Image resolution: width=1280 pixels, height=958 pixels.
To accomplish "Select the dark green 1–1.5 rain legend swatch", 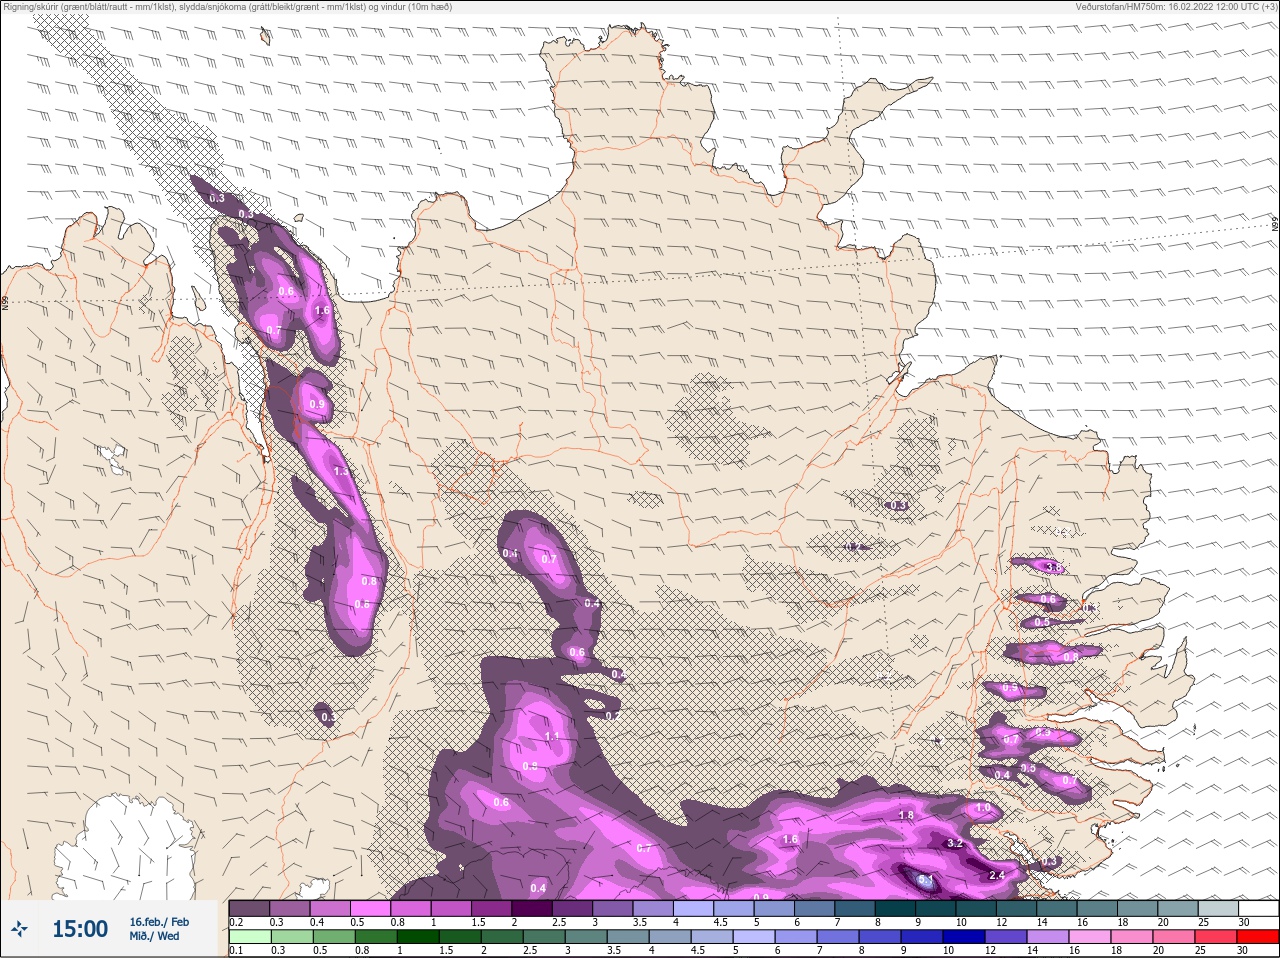I will point(418,937).
